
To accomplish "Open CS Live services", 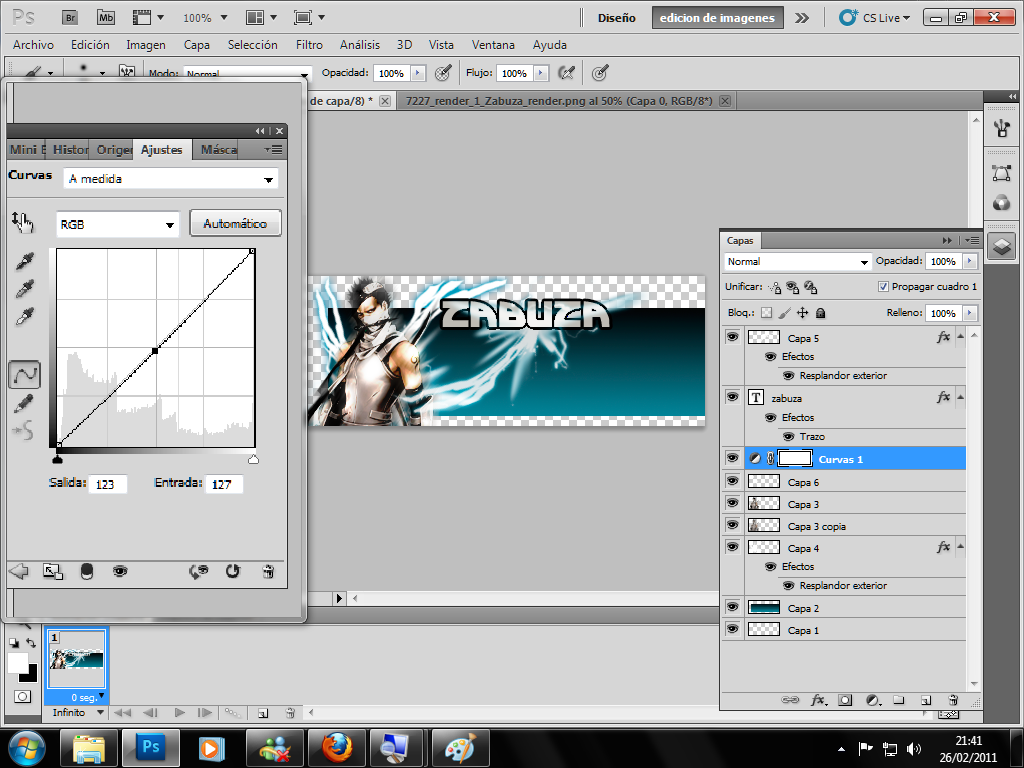I will 875,18.
